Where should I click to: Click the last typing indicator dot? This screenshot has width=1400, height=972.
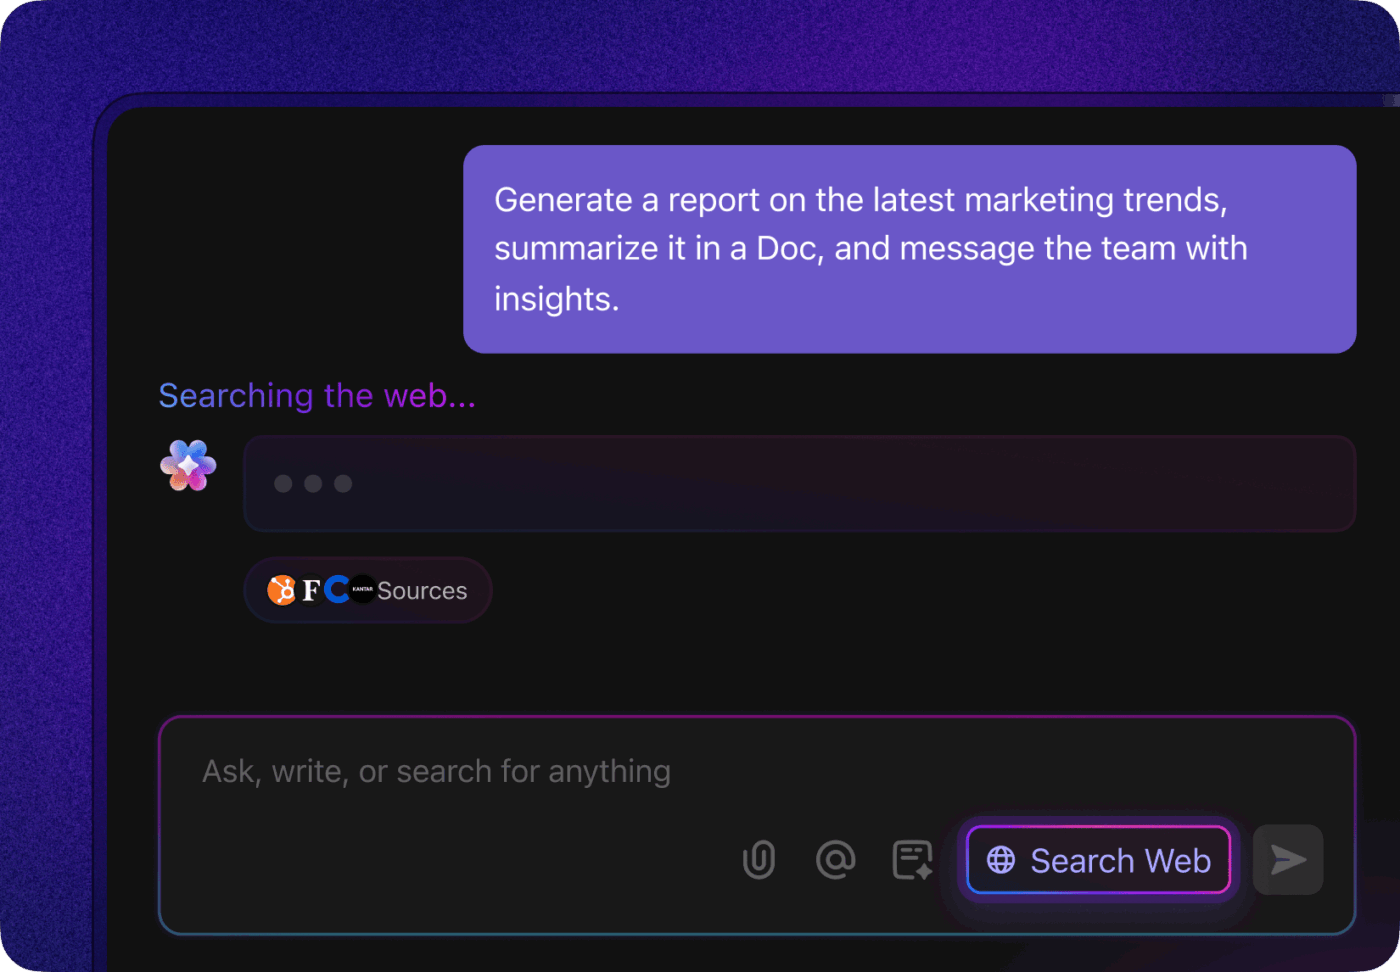tap(343, 484)
